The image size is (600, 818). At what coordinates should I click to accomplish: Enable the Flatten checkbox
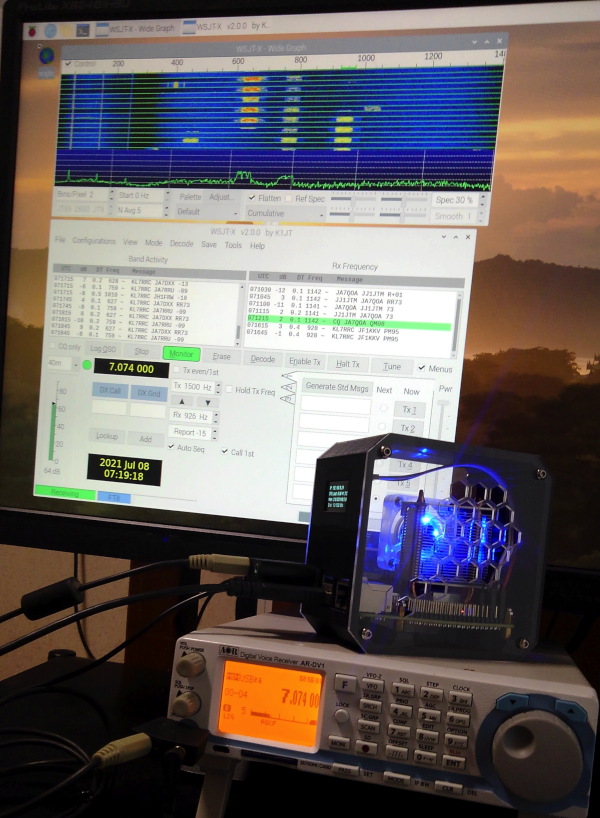coord(252,198)
